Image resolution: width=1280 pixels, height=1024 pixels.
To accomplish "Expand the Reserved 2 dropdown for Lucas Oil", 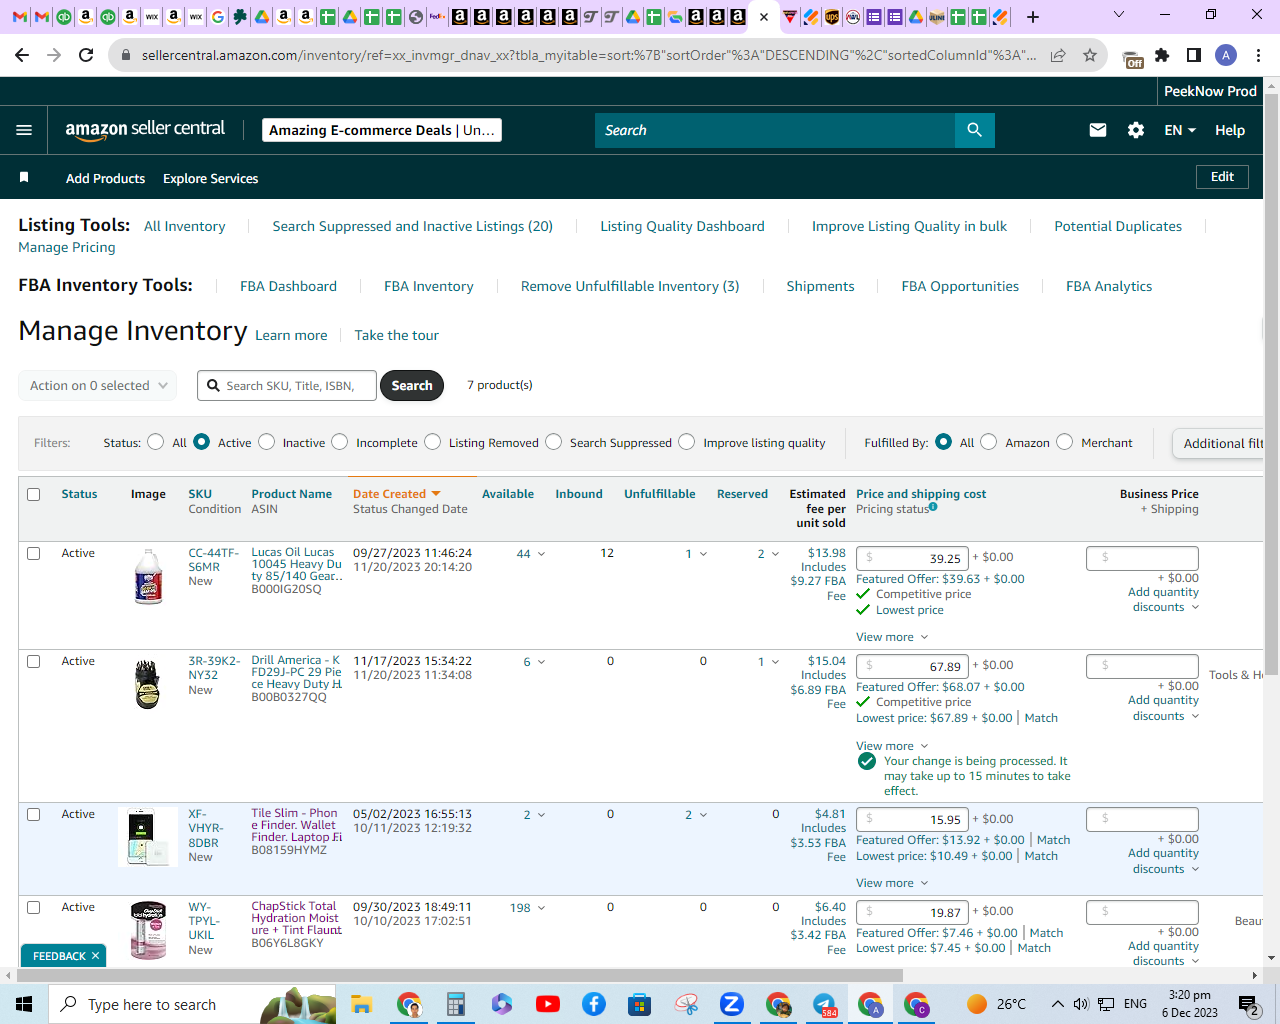I will (x=768, y=553).
